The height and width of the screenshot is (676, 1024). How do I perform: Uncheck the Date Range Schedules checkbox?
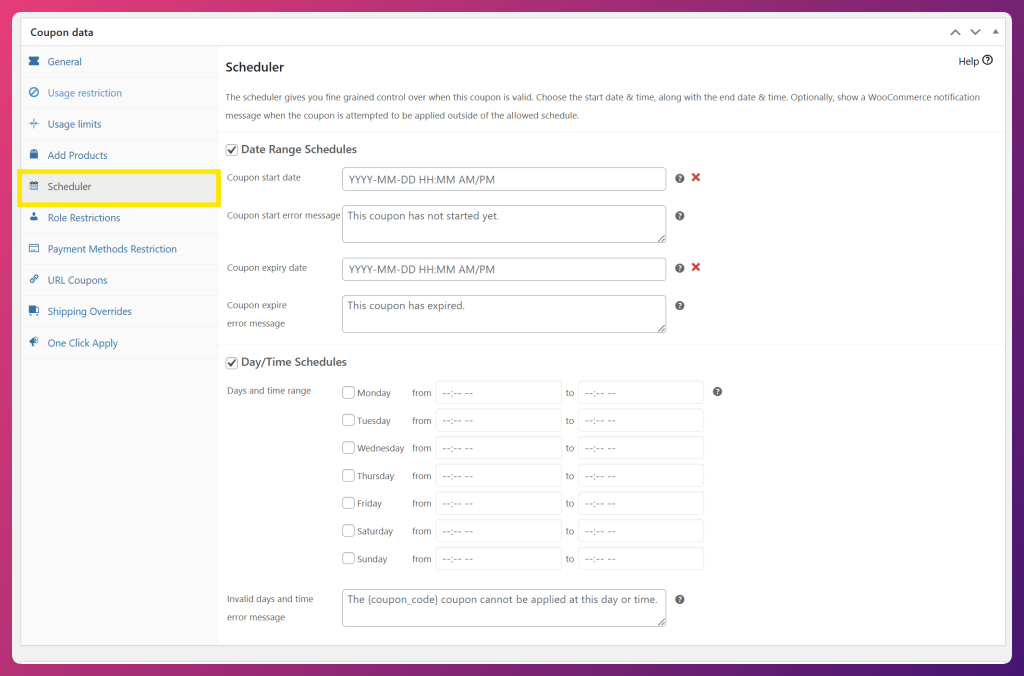click(230, 149)
